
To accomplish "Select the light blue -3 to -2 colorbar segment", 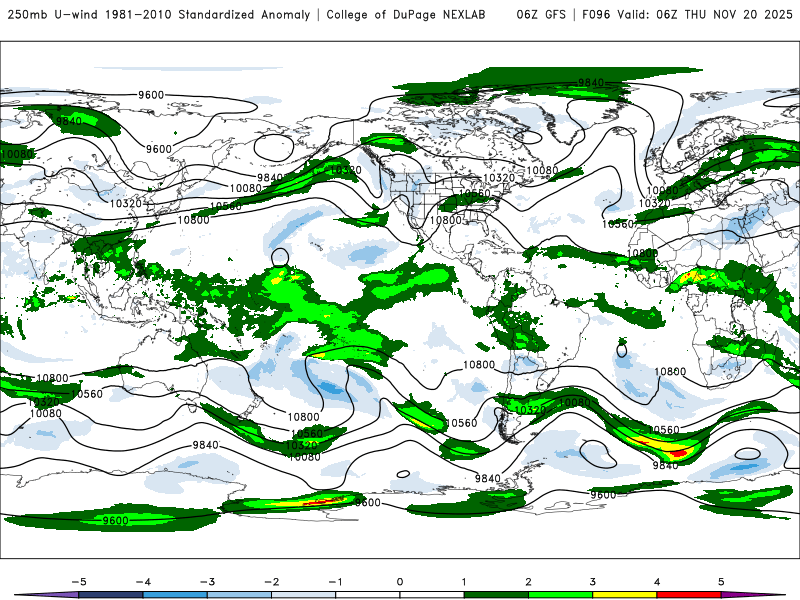I will [239, 595].
